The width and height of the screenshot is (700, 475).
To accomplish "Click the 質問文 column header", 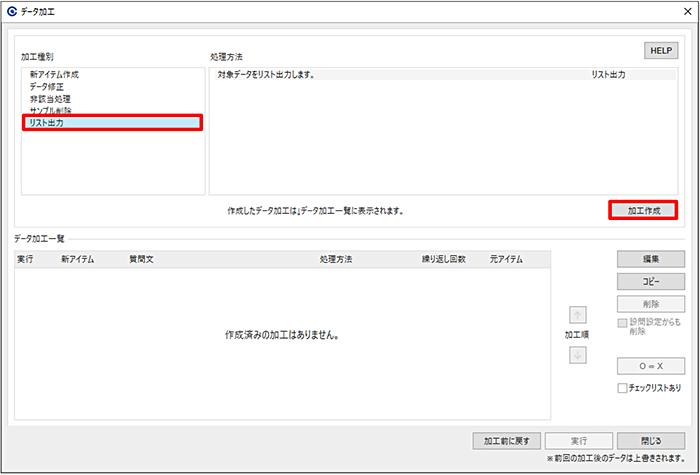I will click(142, 259).
